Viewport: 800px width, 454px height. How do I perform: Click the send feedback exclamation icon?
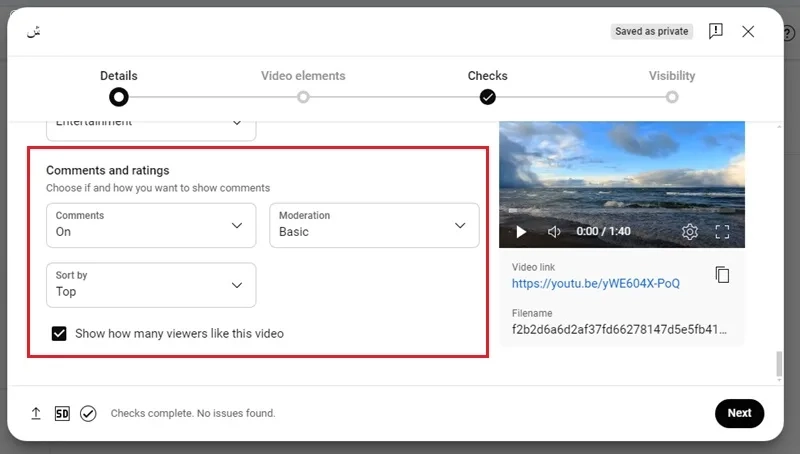tap(715, 31)
